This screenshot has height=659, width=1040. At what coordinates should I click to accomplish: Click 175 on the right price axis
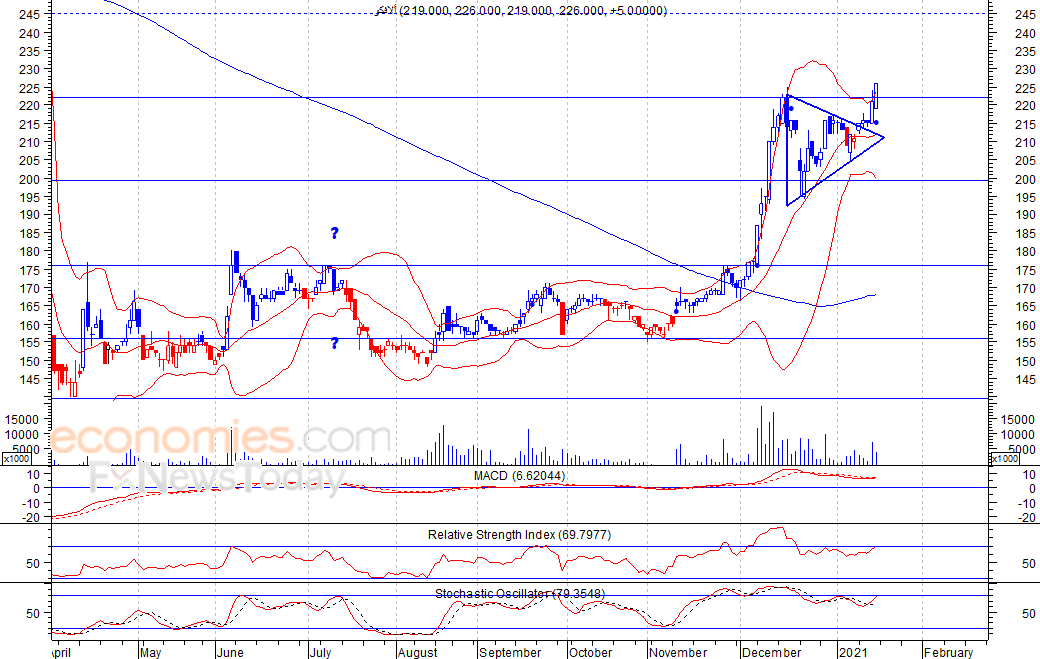1025,270
